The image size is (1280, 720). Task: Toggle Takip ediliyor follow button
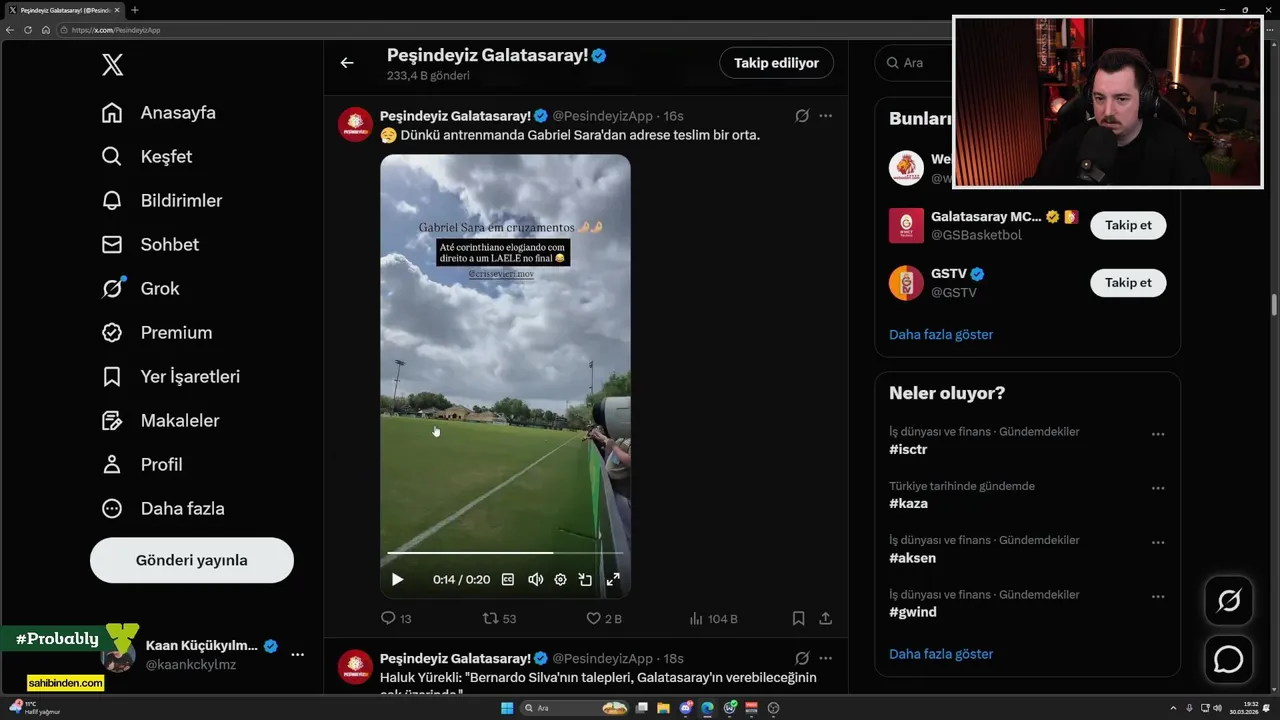[776, 63]
